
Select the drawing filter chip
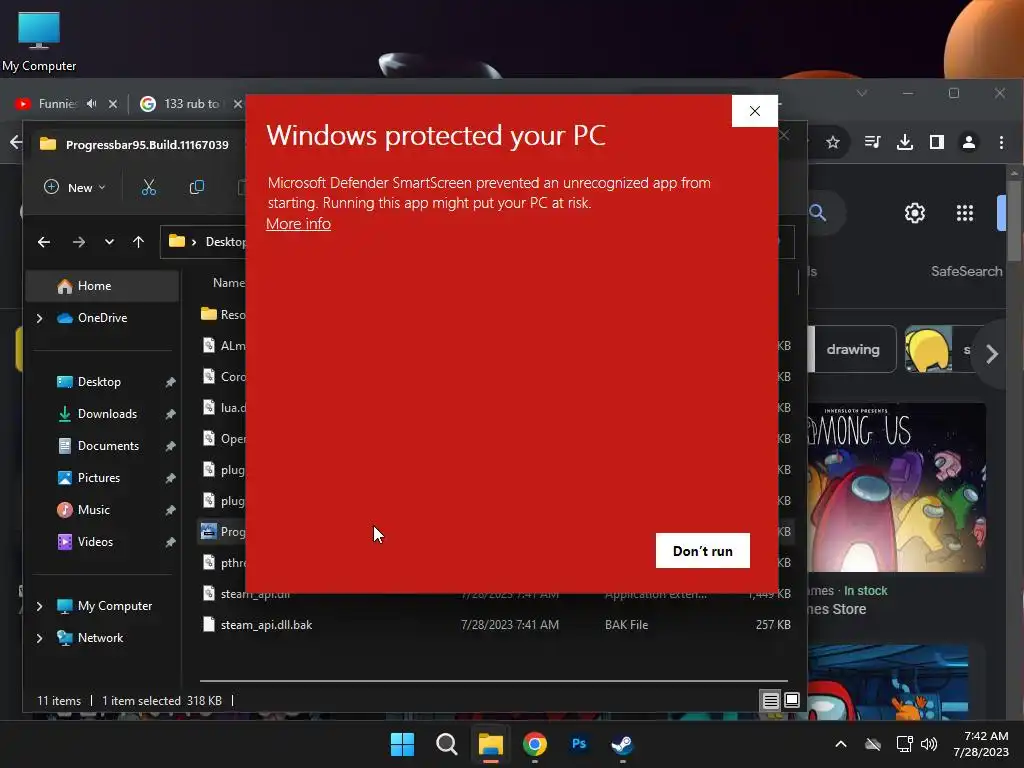click(x=853, y=349)
